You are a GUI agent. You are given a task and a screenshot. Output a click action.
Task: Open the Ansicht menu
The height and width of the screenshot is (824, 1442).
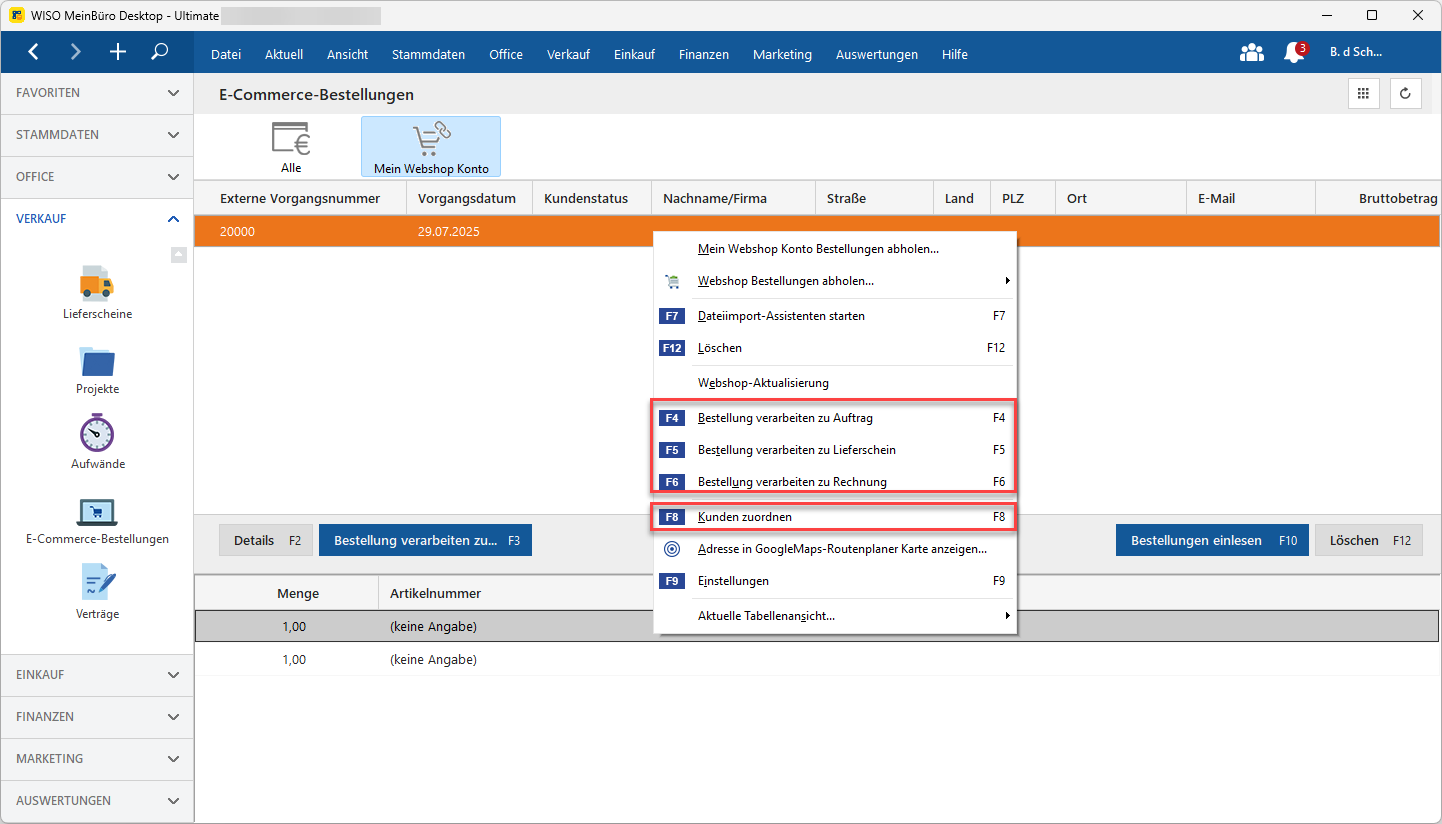coord(347,55)
